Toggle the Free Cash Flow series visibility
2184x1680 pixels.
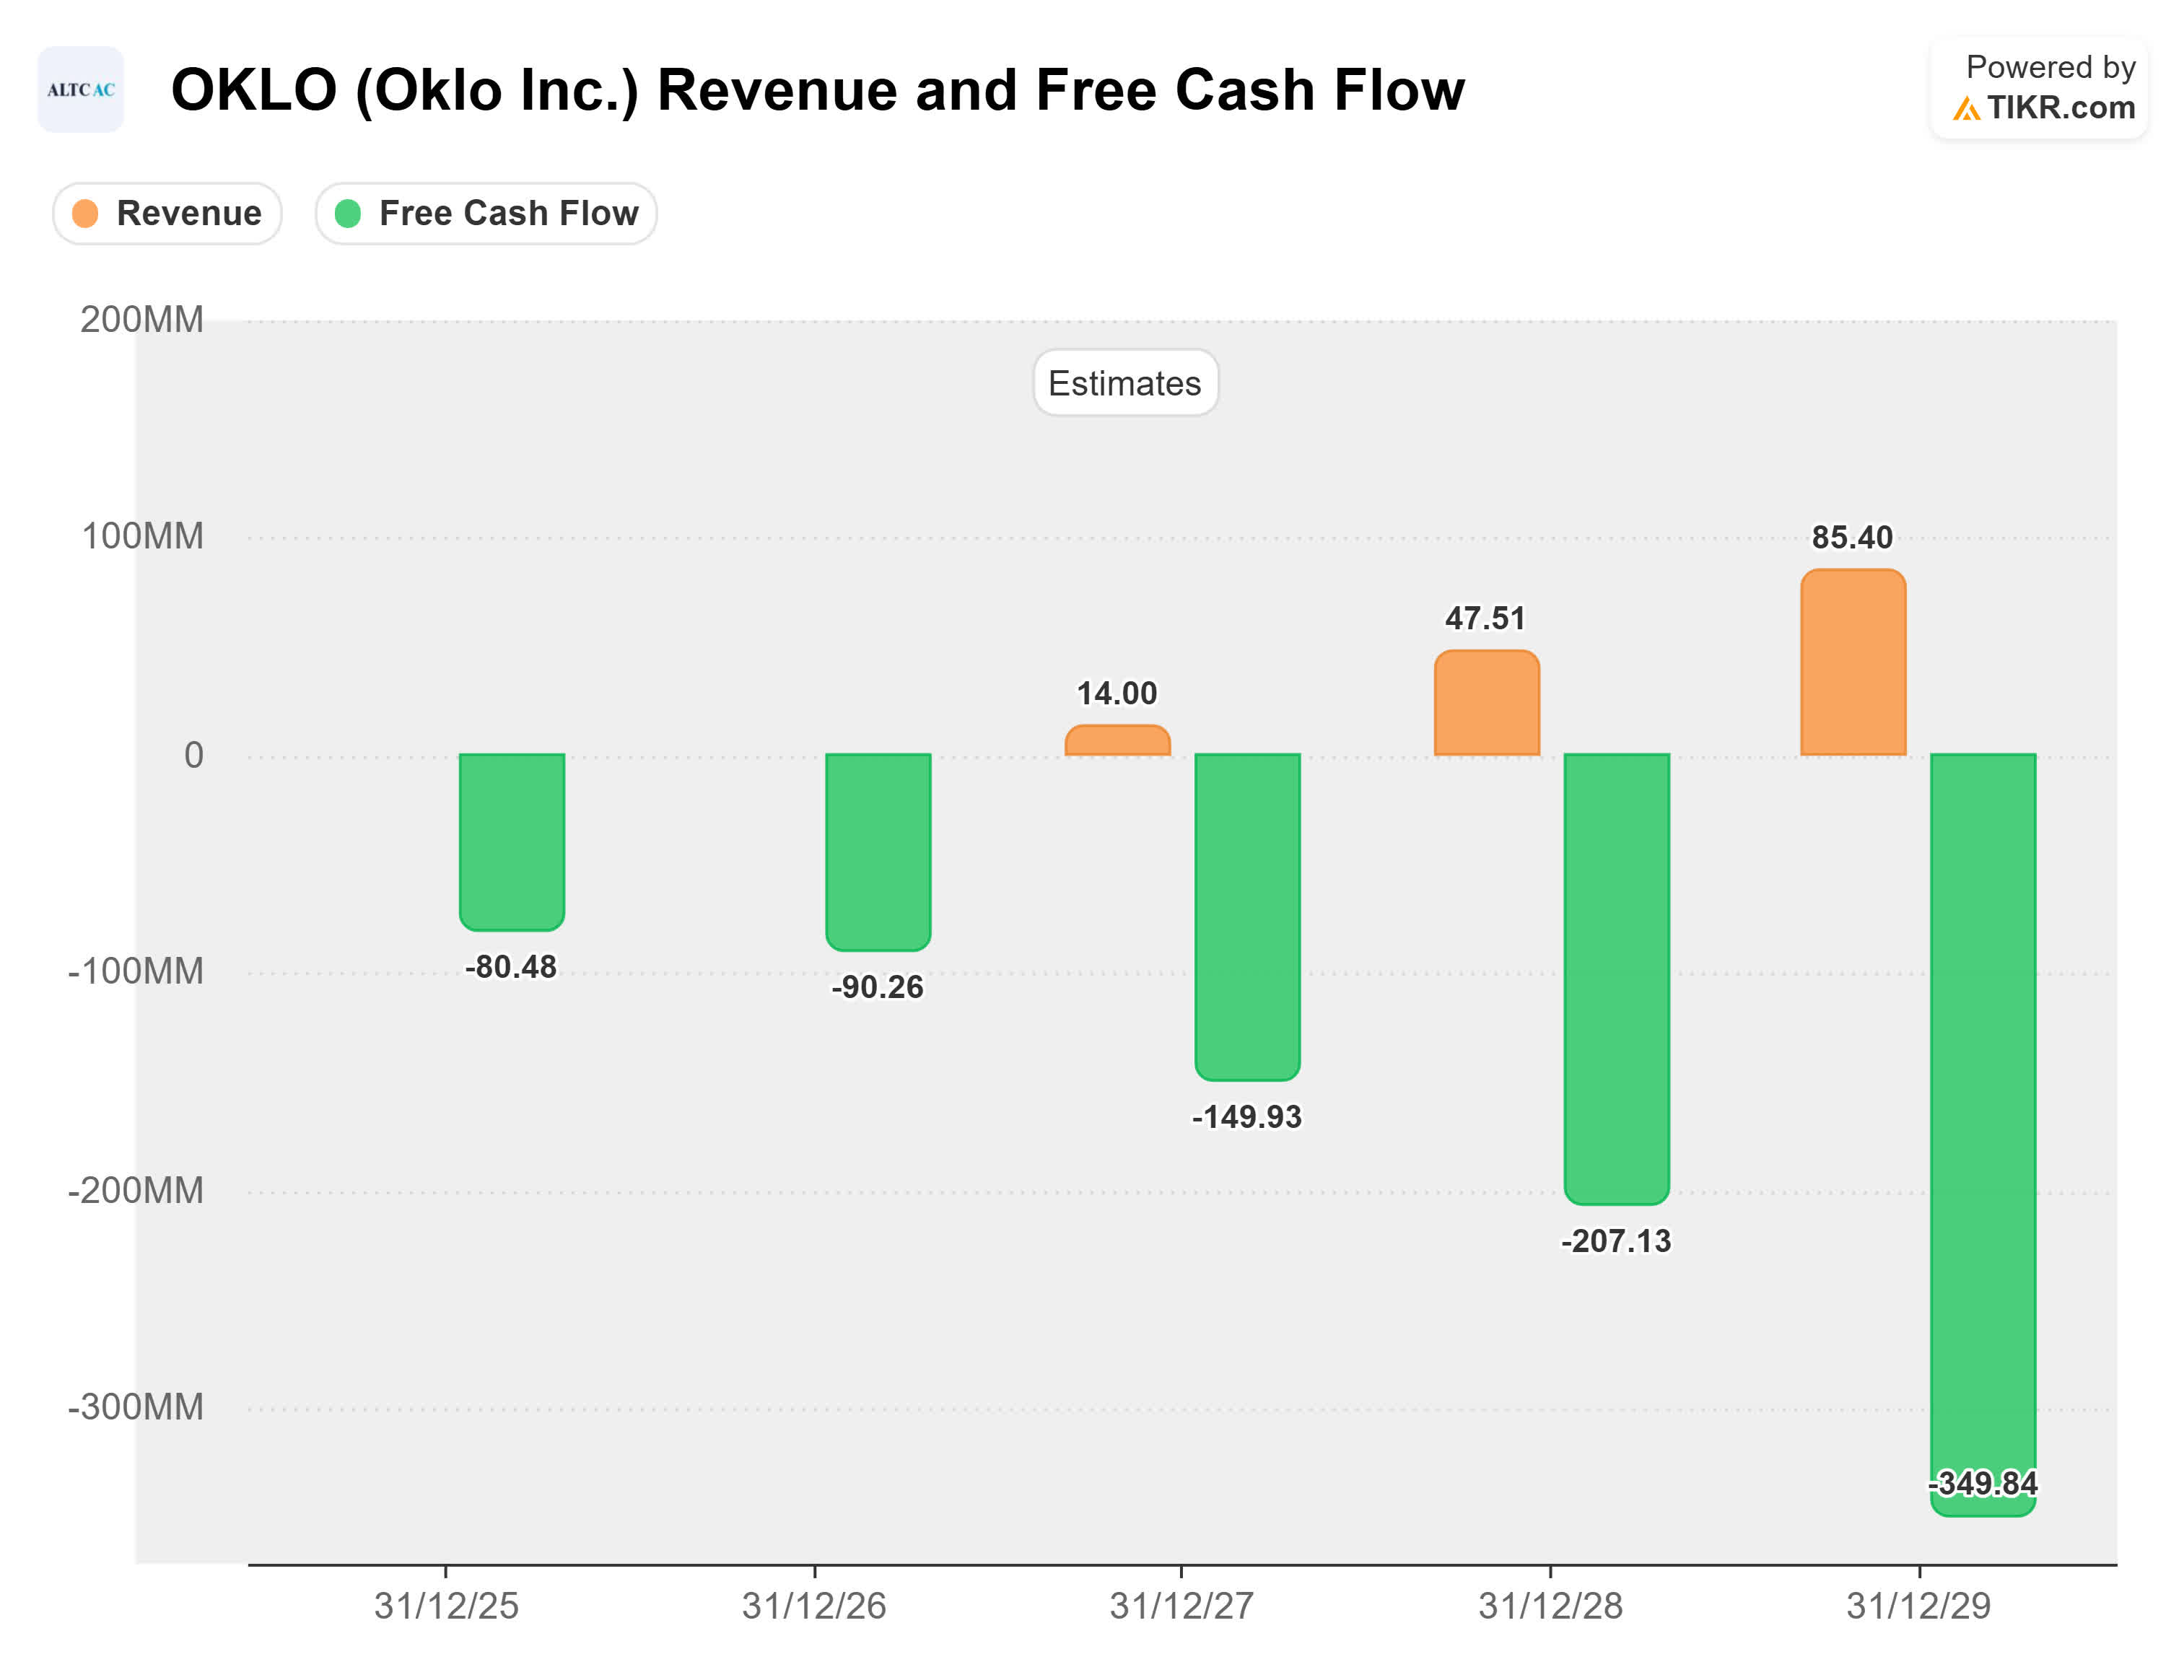[x=486, y=212]
